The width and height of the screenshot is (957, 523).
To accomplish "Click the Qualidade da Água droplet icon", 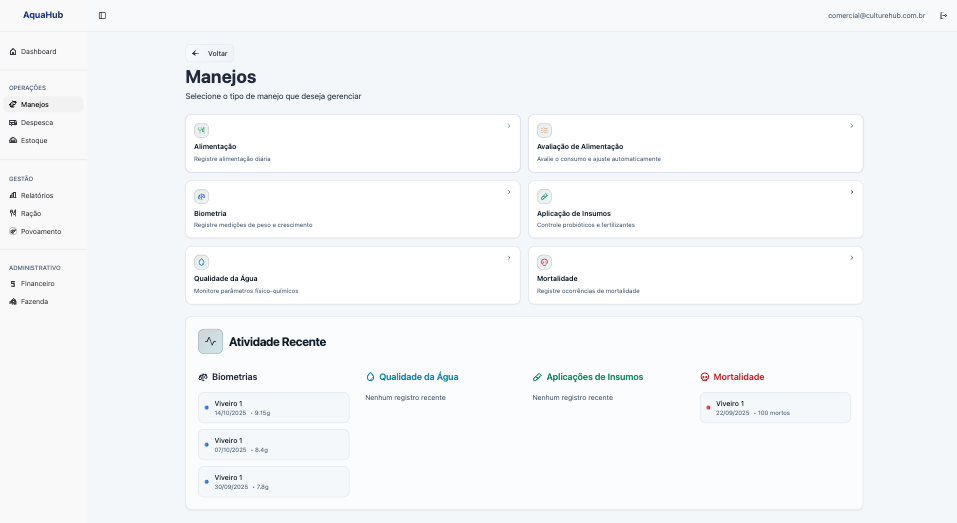I will point(201,262).
